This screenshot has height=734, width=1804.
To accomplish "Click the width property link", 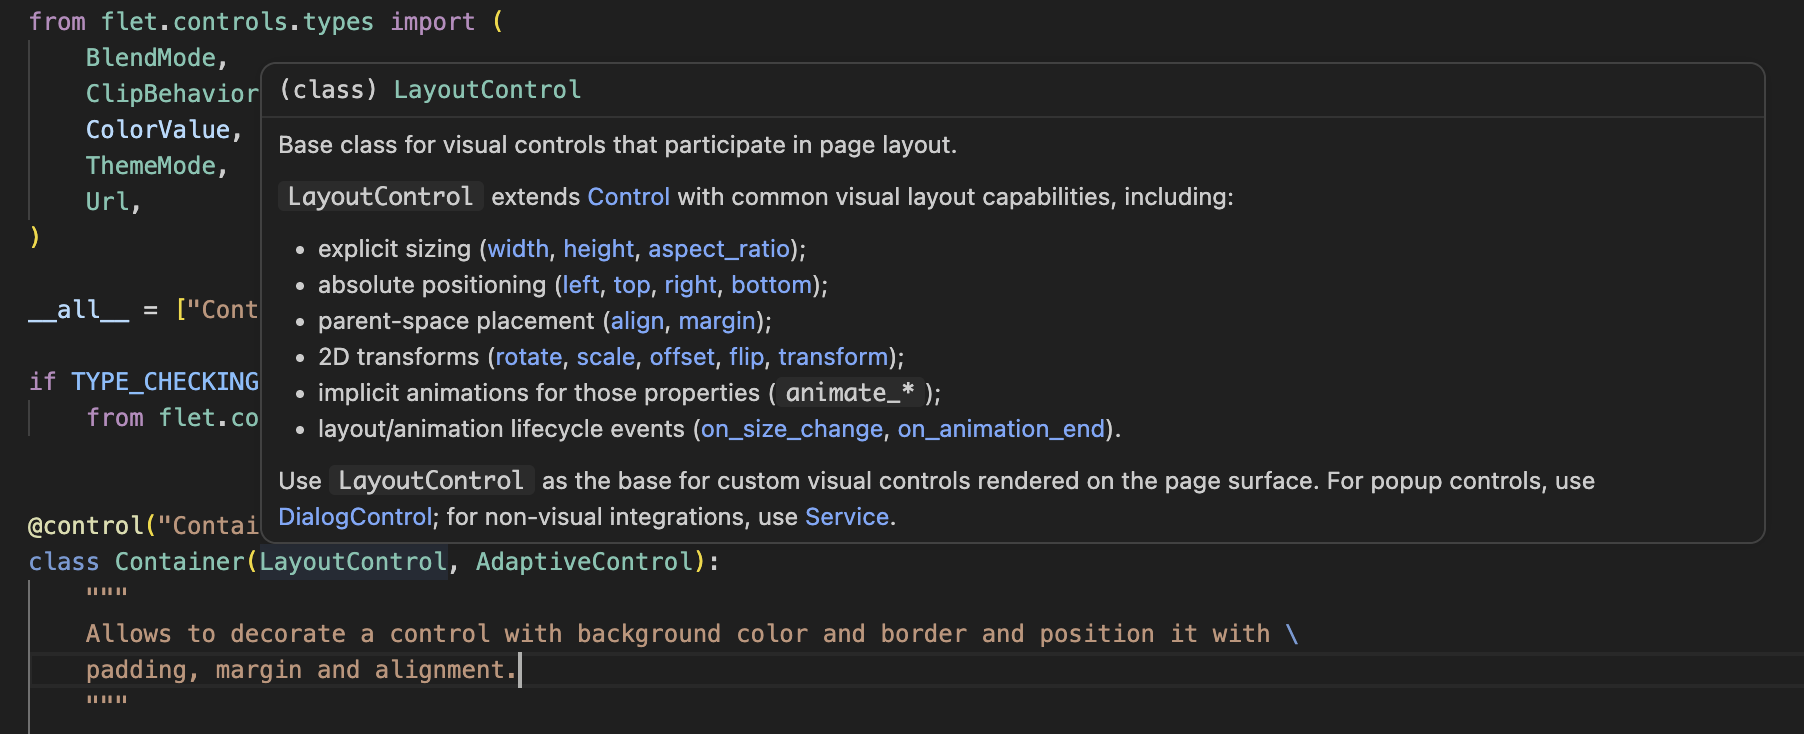I will tap(518, 249).
